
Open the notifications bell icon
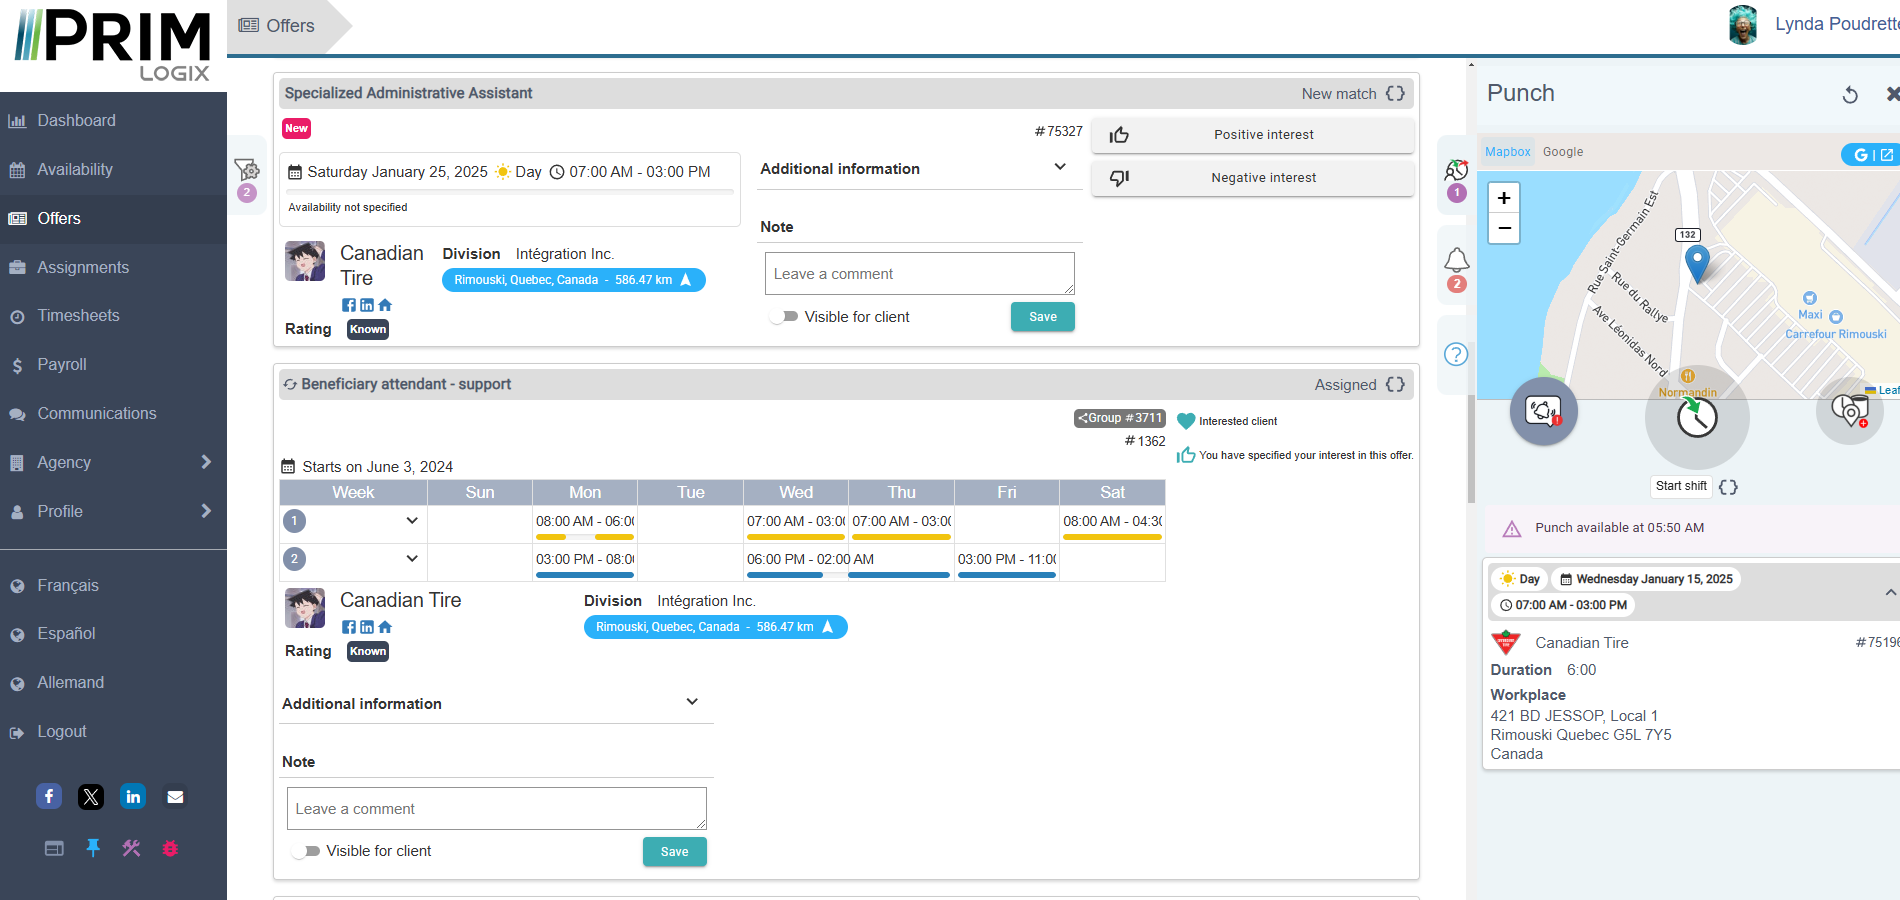click(x=1456, y=261)
